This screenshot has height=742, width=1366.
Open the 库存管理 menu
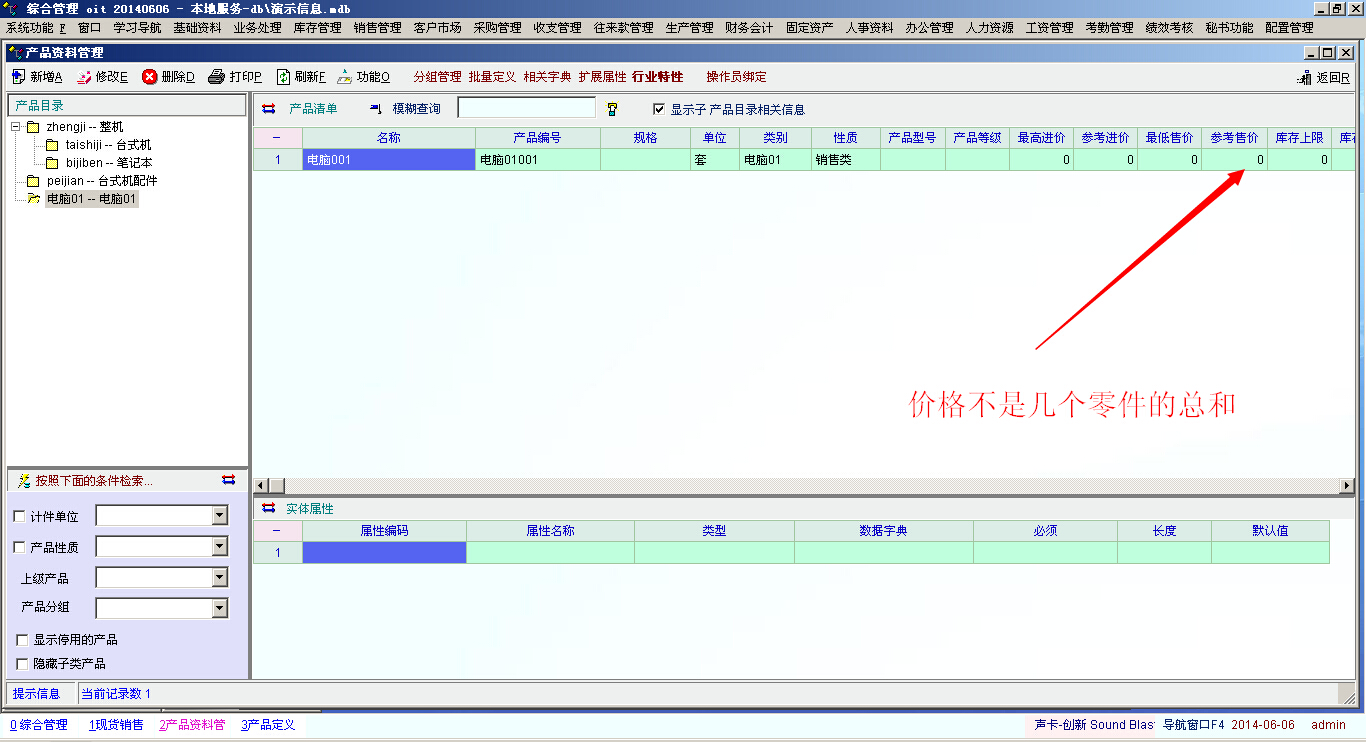click(317, 28)
